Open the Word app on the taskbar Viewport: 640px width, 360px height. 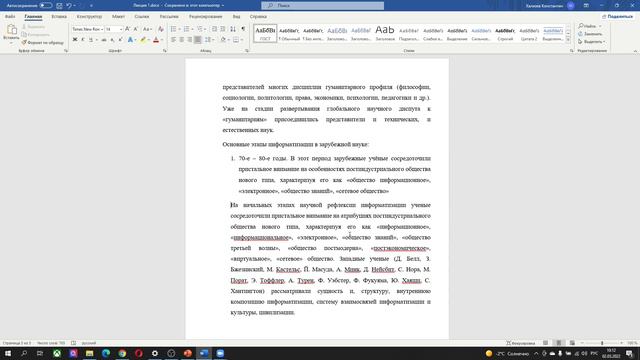(204, 353)
